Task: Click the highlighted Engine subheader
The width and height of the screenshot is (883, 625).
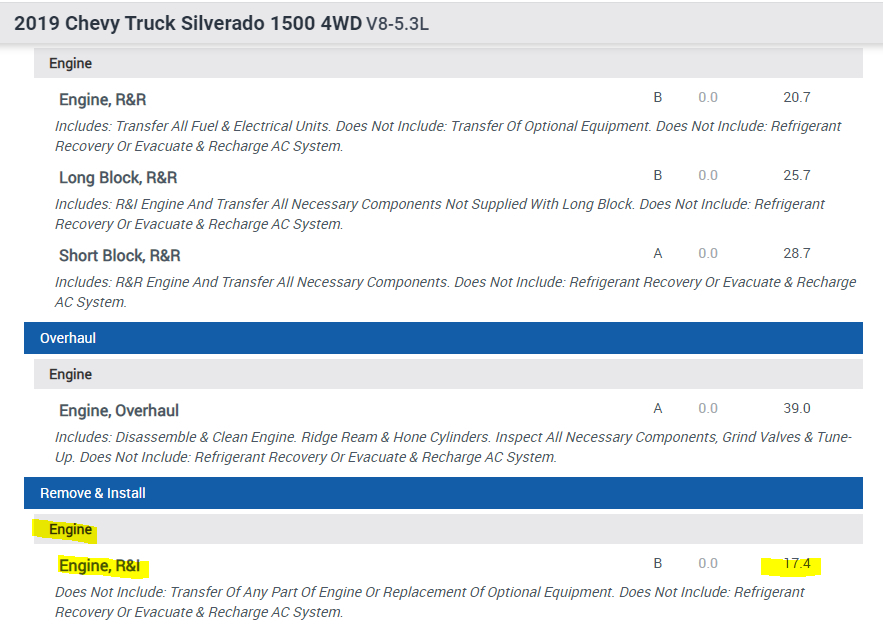Action: point(70,529)
